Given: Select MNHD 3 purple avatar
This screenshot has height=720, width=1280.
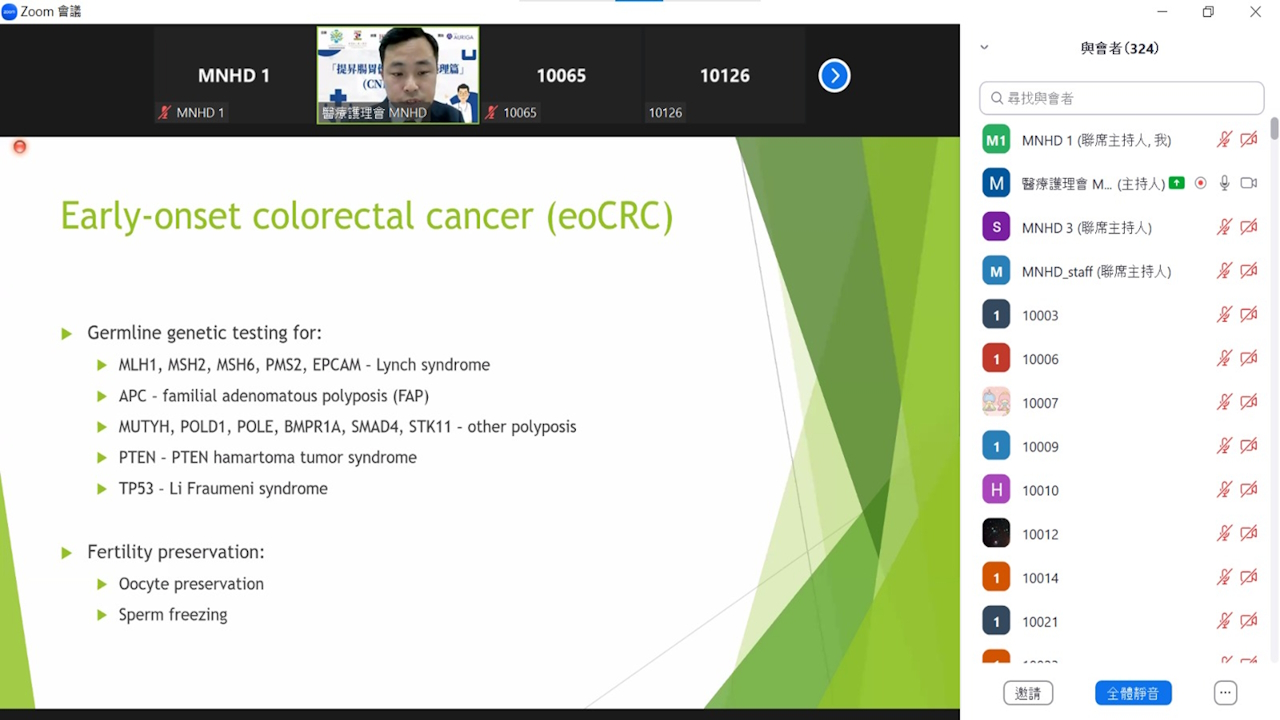Looking at the screenshot, I should 996,227.
